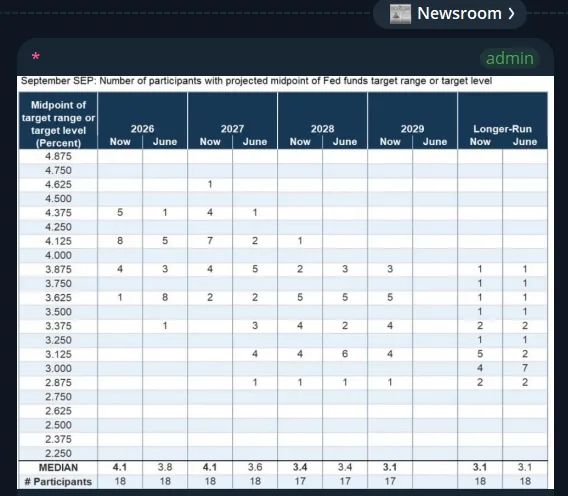Viewport: 568px width, 496px height.
Task: Select the 4.750 row label
Action: click(x=58, y=170)
